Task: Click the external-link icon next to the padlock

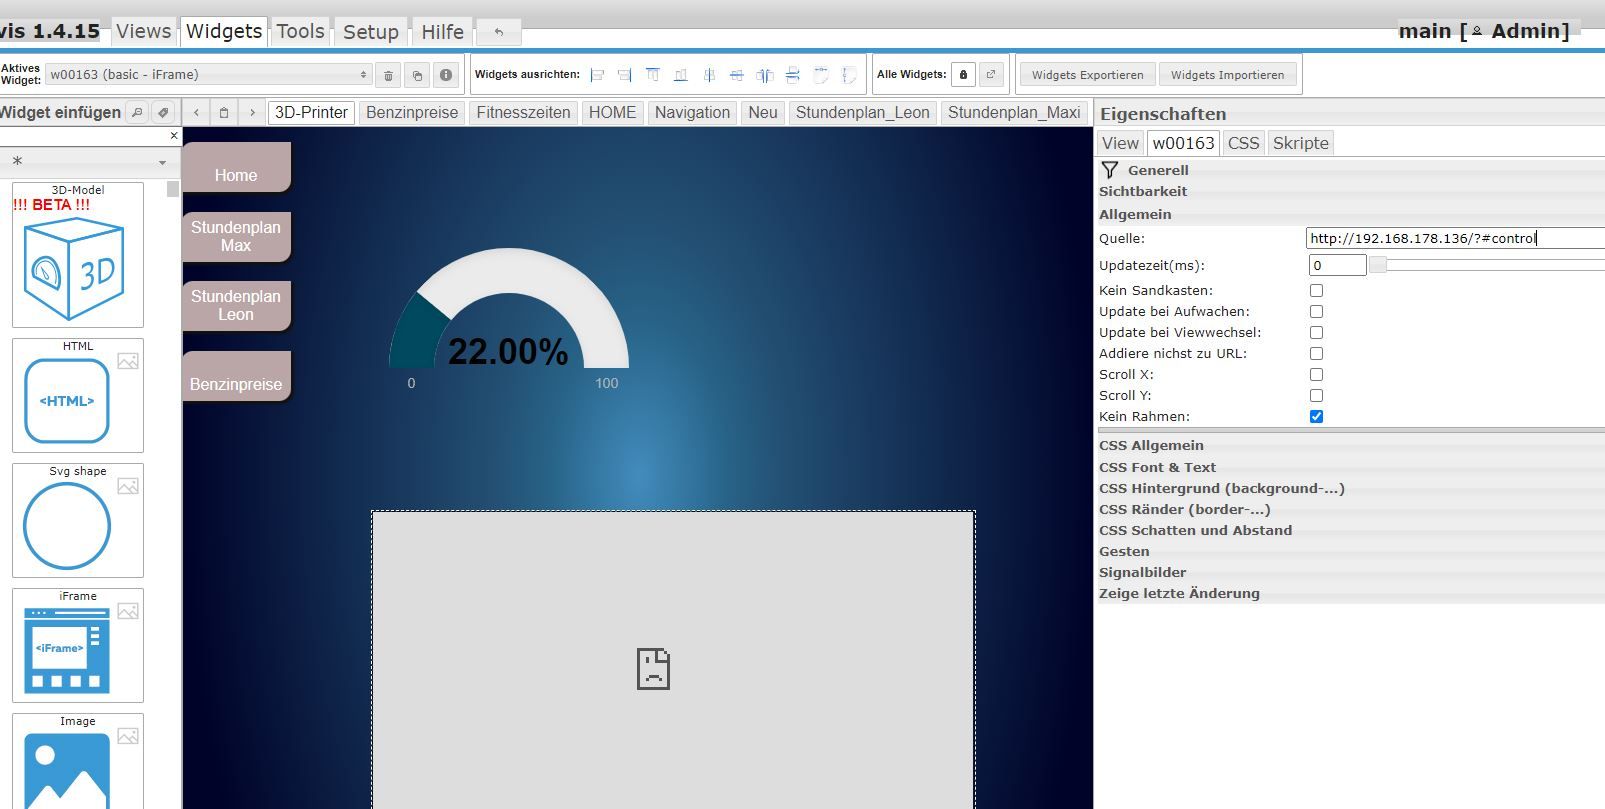Action: pyautogui.click(x=991, y=75)
